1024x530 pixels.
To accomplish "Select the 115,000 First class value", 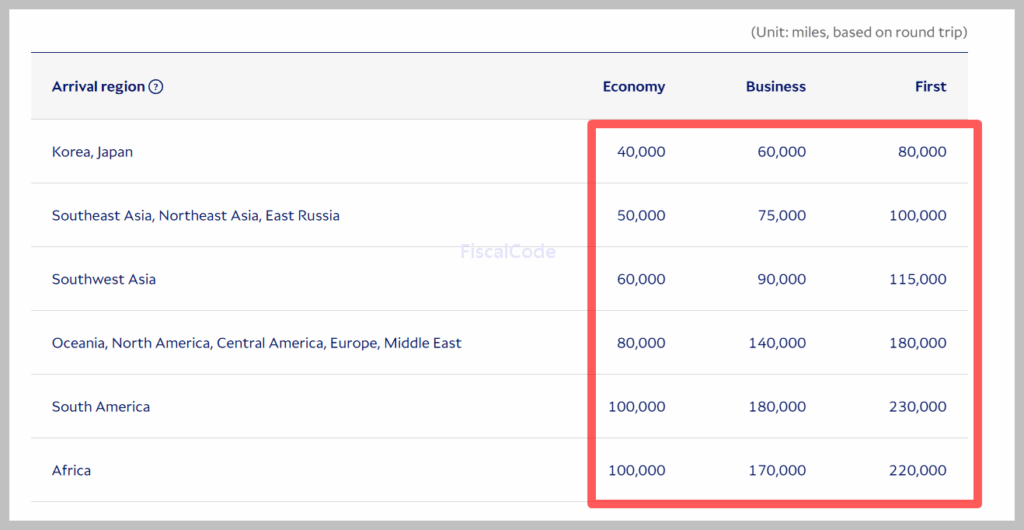I will click(x=918, y=280).
